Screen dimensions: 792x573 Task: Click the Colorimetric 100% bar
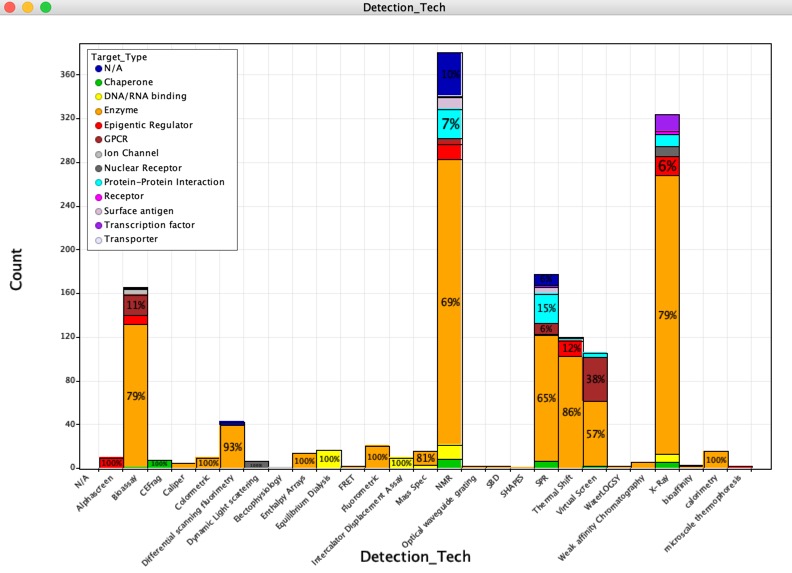tap(208, 463)
